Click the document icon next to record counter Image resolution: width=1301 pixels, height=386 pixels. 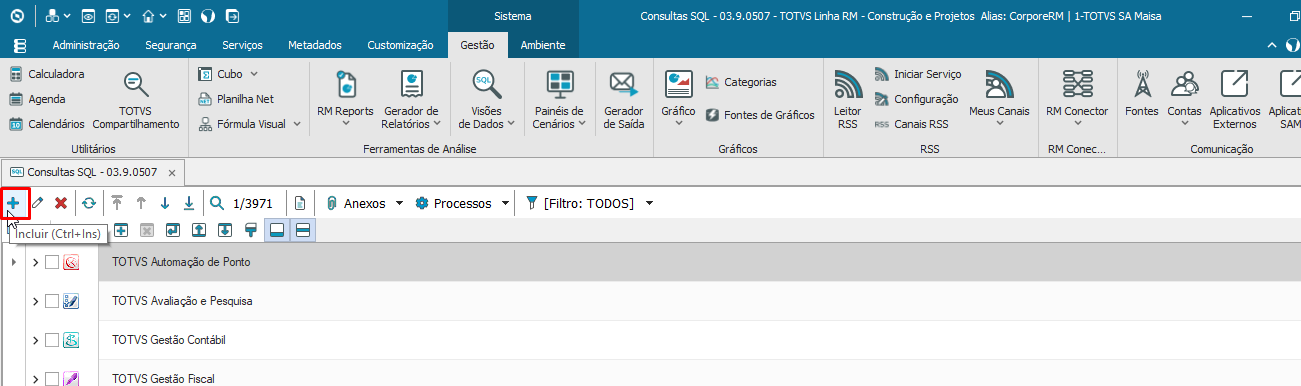[x=299, y=203]
